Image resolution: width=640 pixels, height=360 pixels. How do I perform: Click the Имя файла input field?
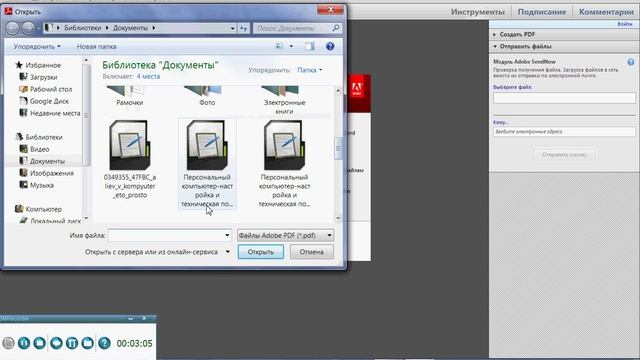[x=166, y=235]
